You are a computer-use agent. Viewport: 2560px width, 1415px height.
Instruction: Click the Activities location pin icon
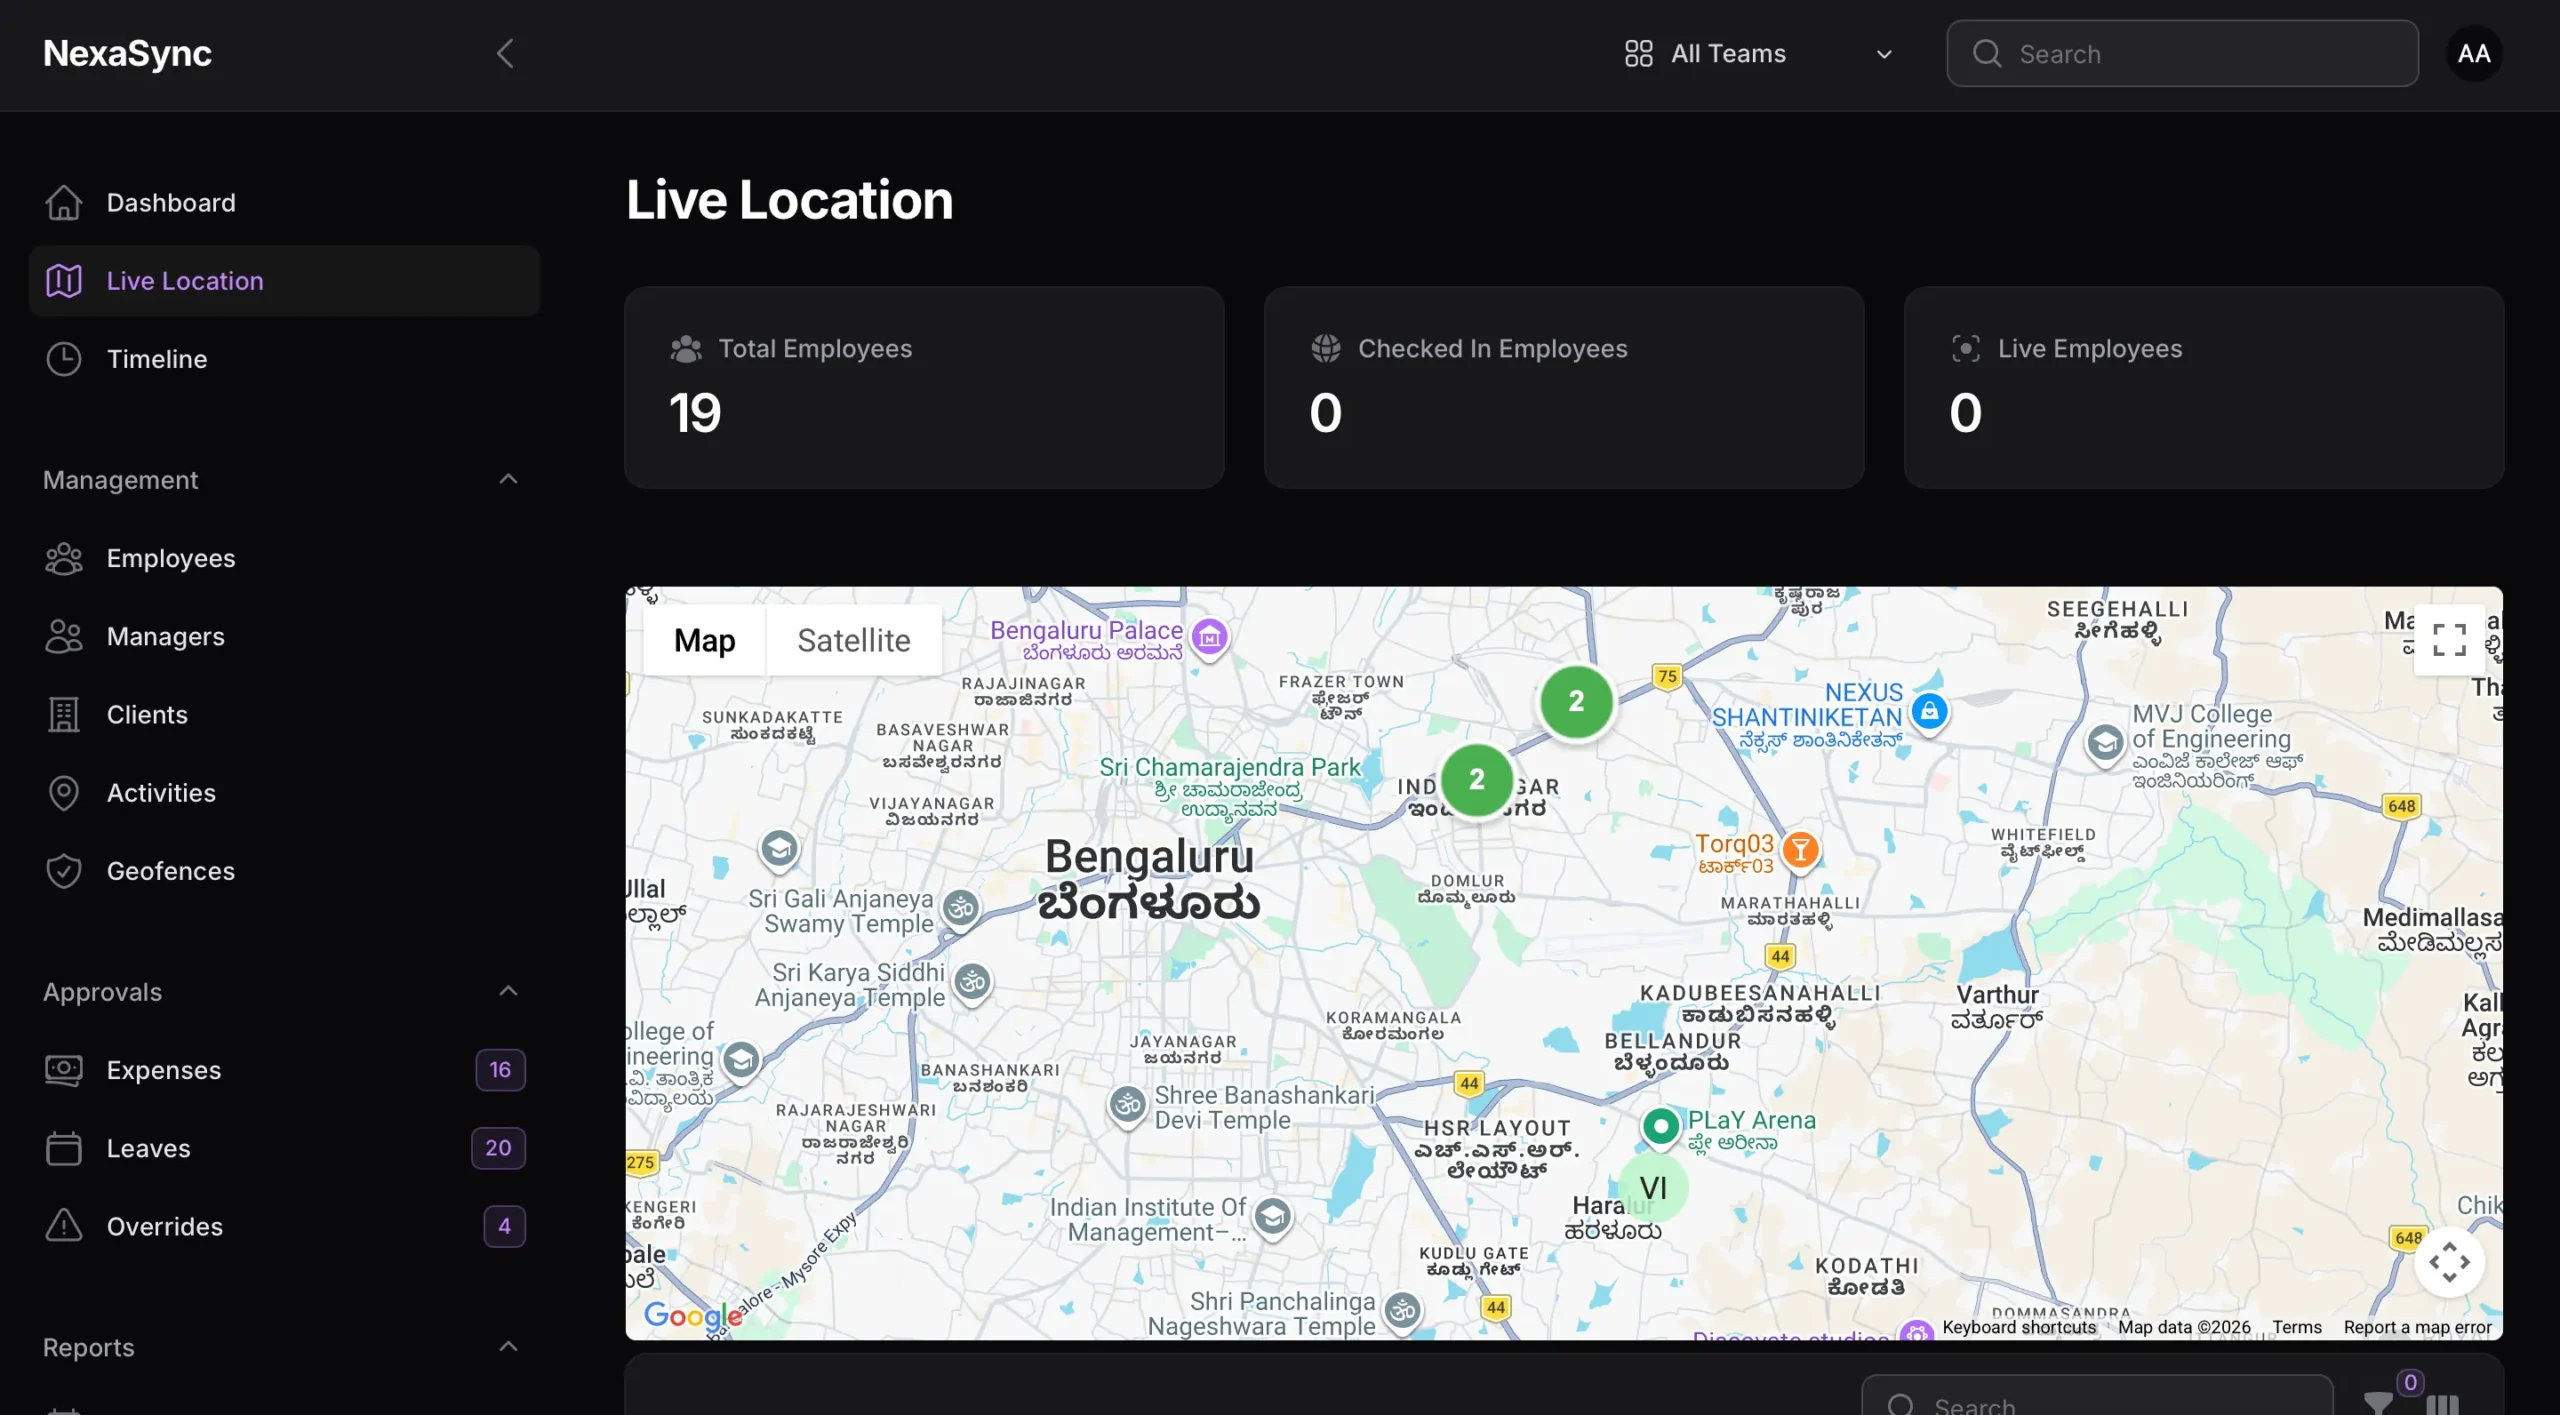tap(64, 792)
